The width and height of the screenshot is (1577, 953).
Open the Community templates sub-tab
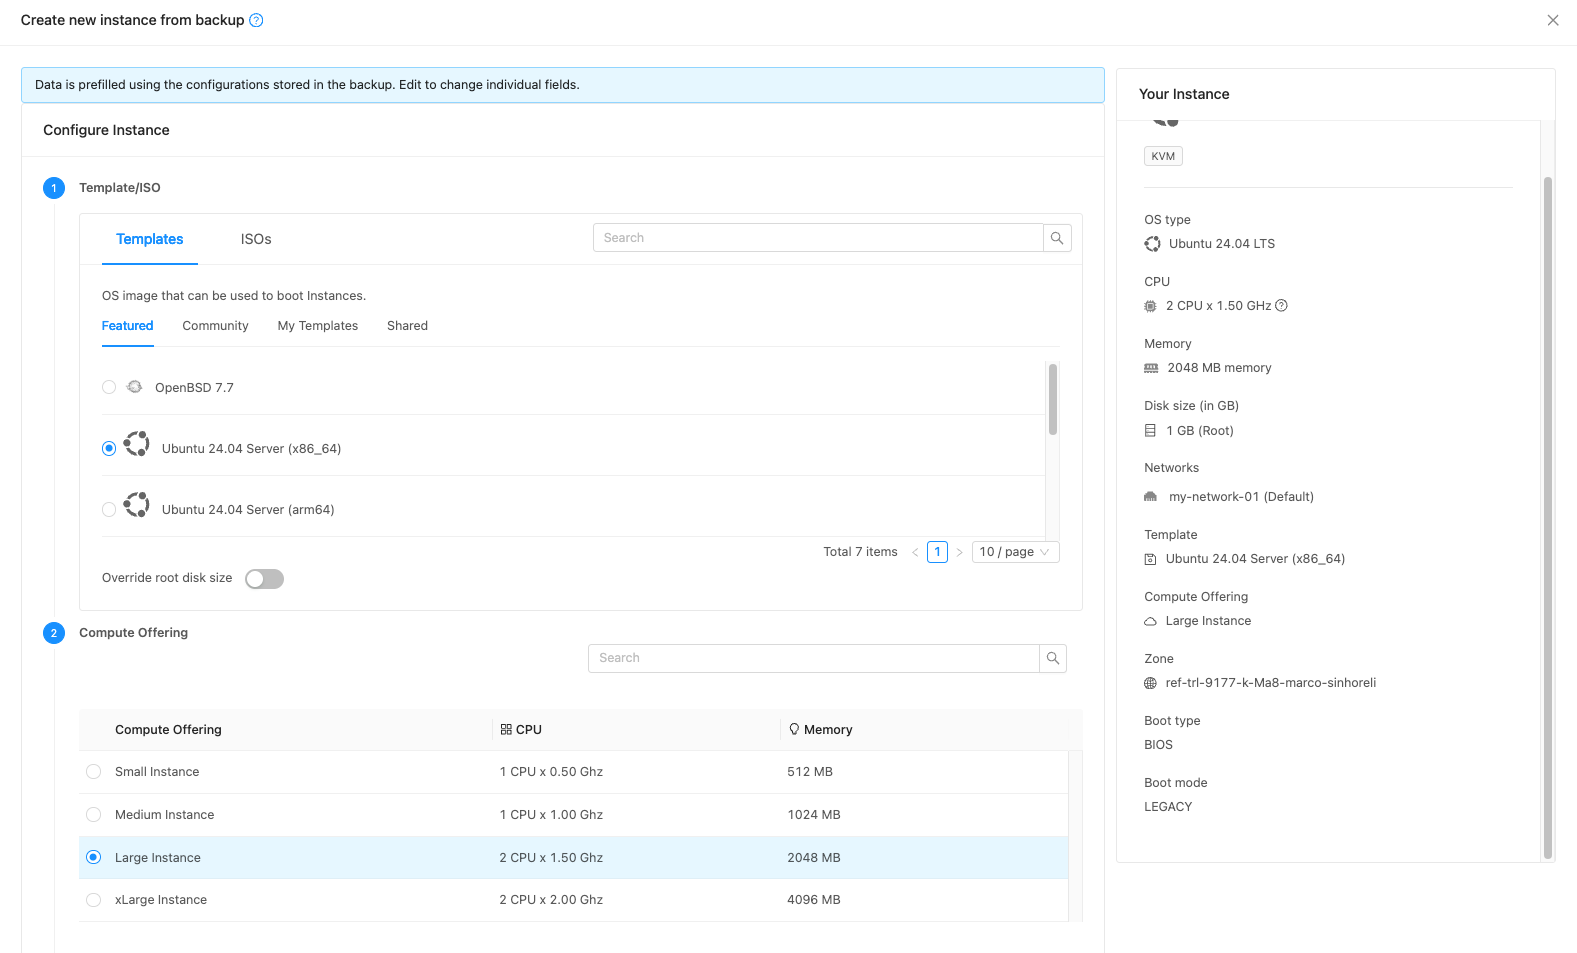(x=215, y=326)
